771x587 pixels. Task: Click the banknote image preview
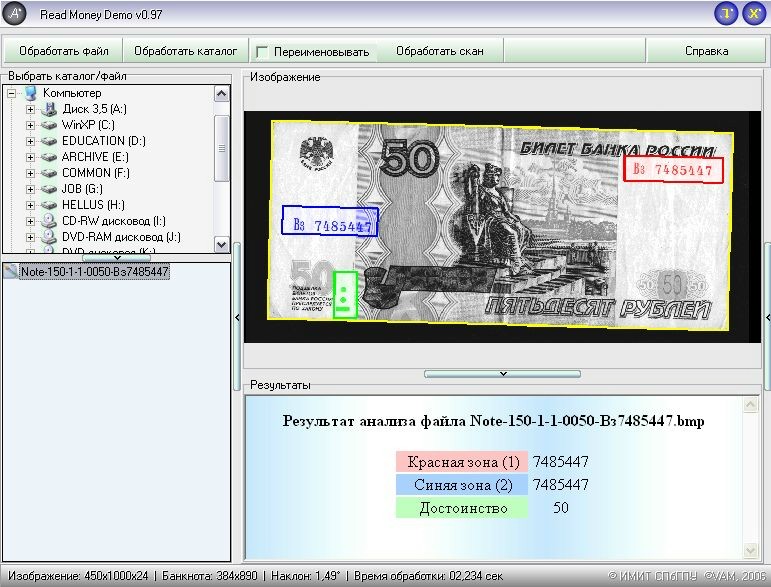(502, 227)
